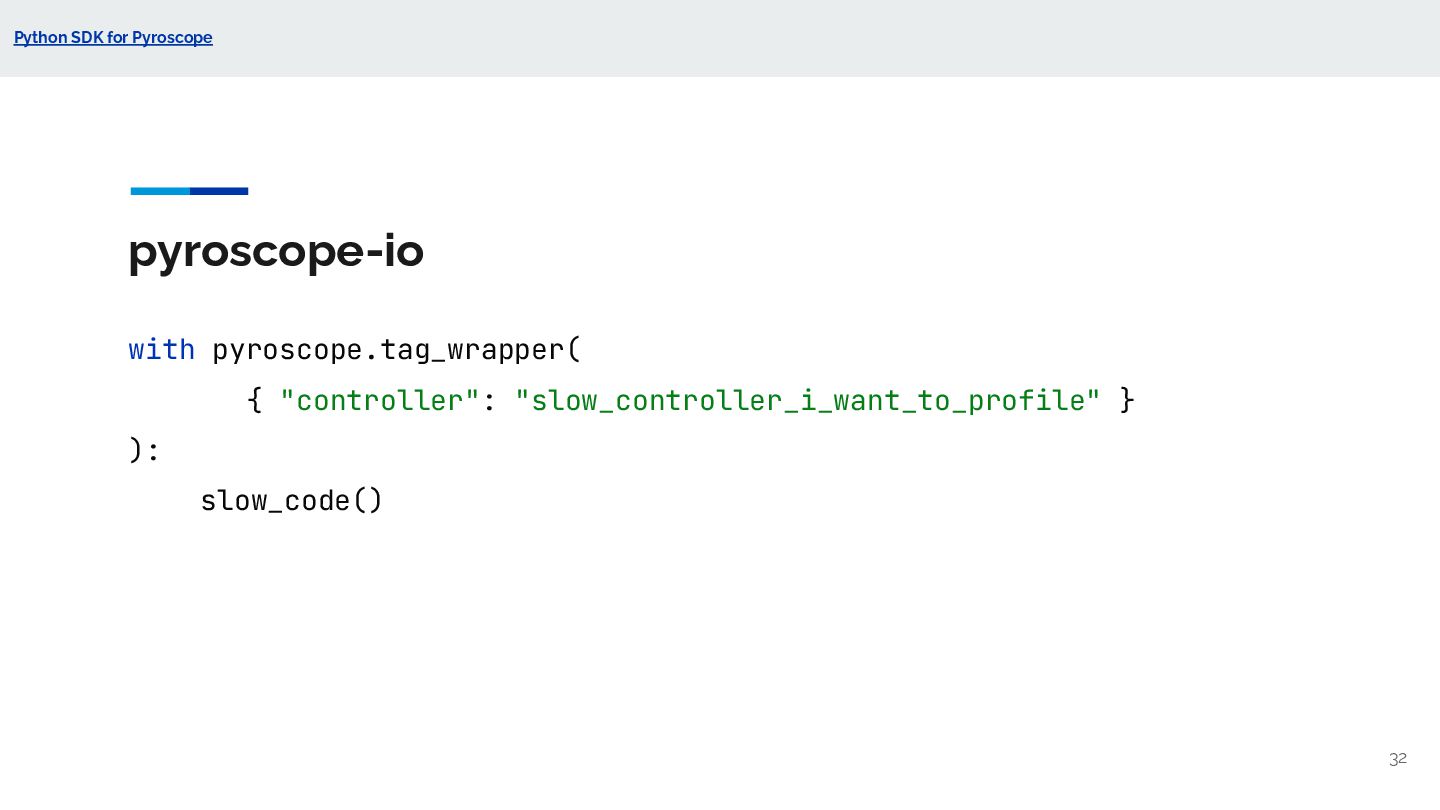Click the "controller" green string key
The height and width of the screenshot is (810, 1440).
[x=380, y=400]
